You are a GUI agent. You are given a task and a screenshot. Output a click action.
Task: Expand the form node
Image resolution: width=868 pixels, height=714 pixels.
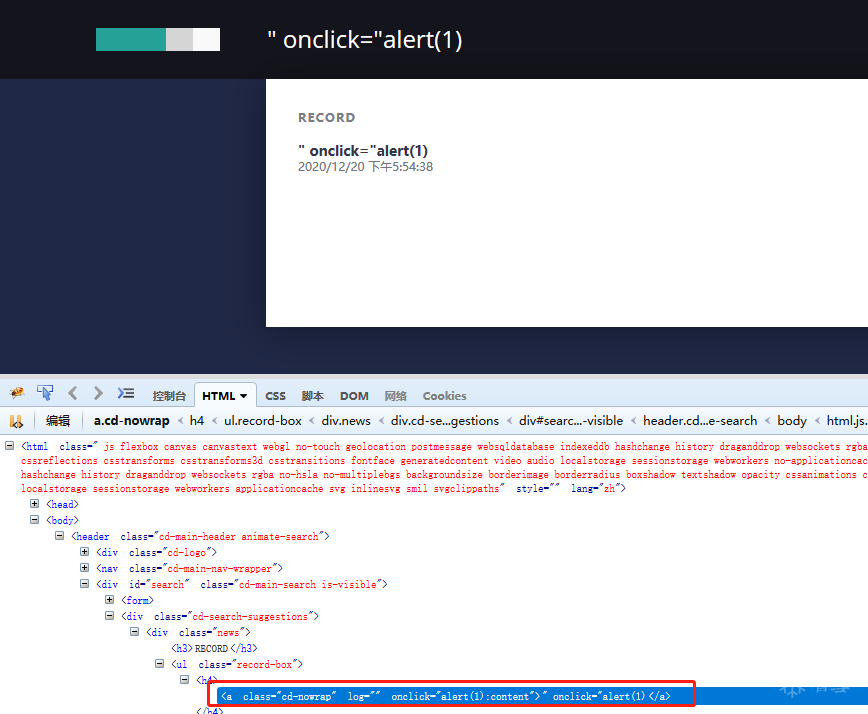[x=110, y=600]
